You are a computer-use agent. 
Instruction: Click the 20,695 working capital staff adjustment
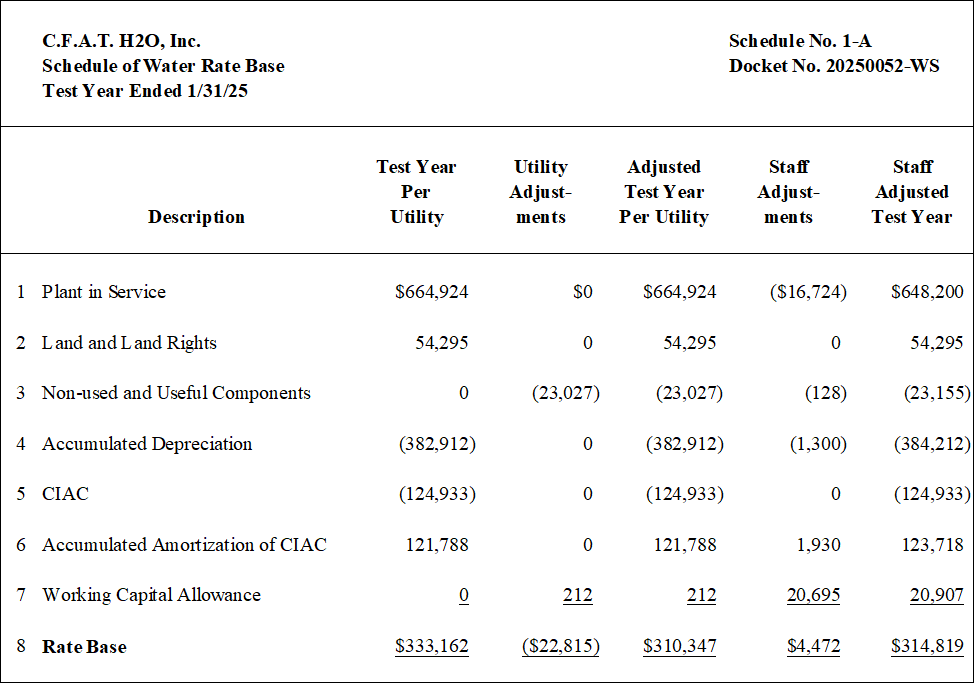pyautogui.click(x=813, y=595)
